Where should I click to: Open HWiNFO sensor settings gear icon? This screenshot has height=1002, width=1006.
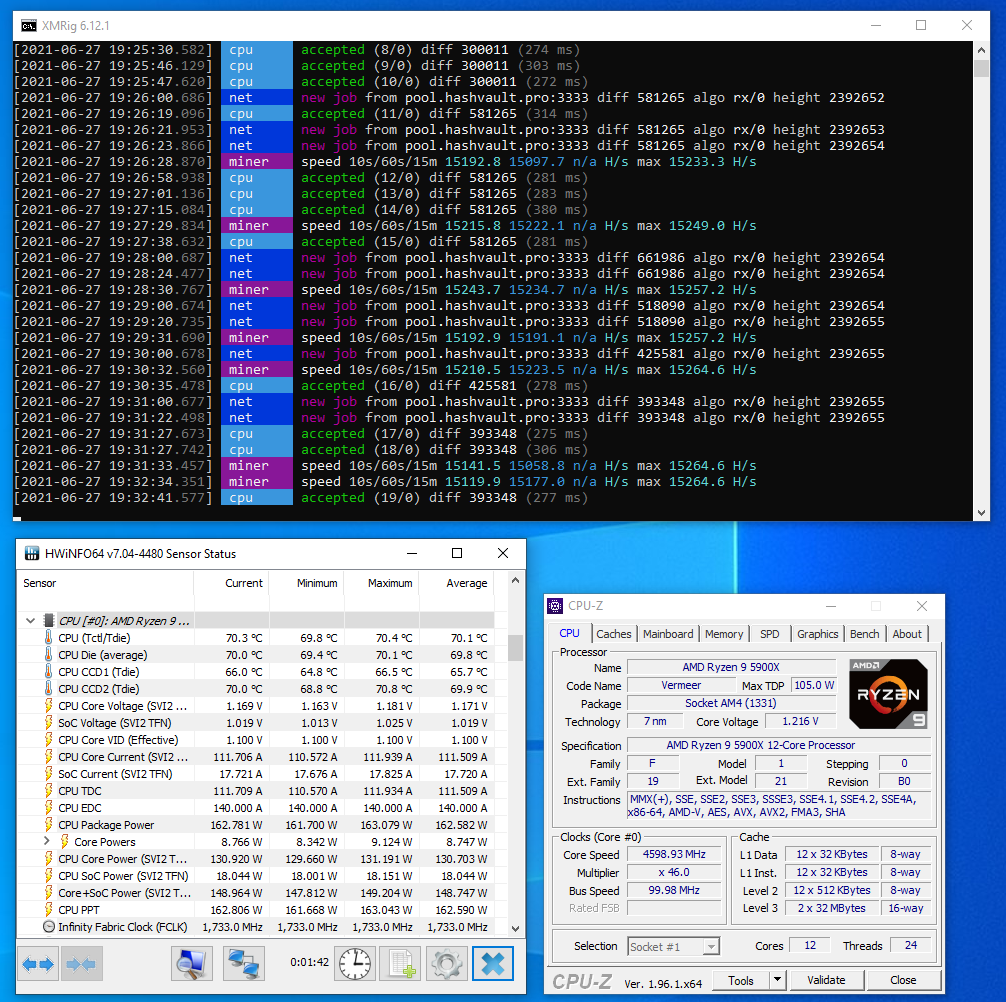point(447,964)
